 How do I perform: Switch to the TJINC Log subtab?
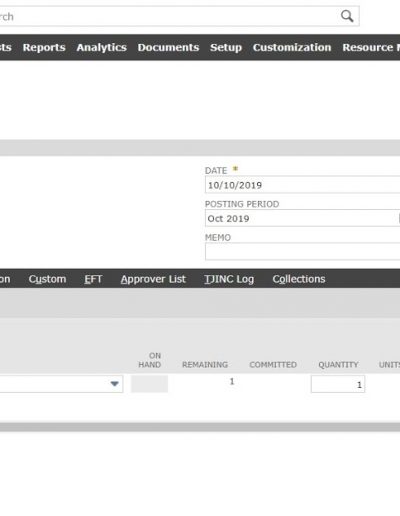click(x=229, y=279)
